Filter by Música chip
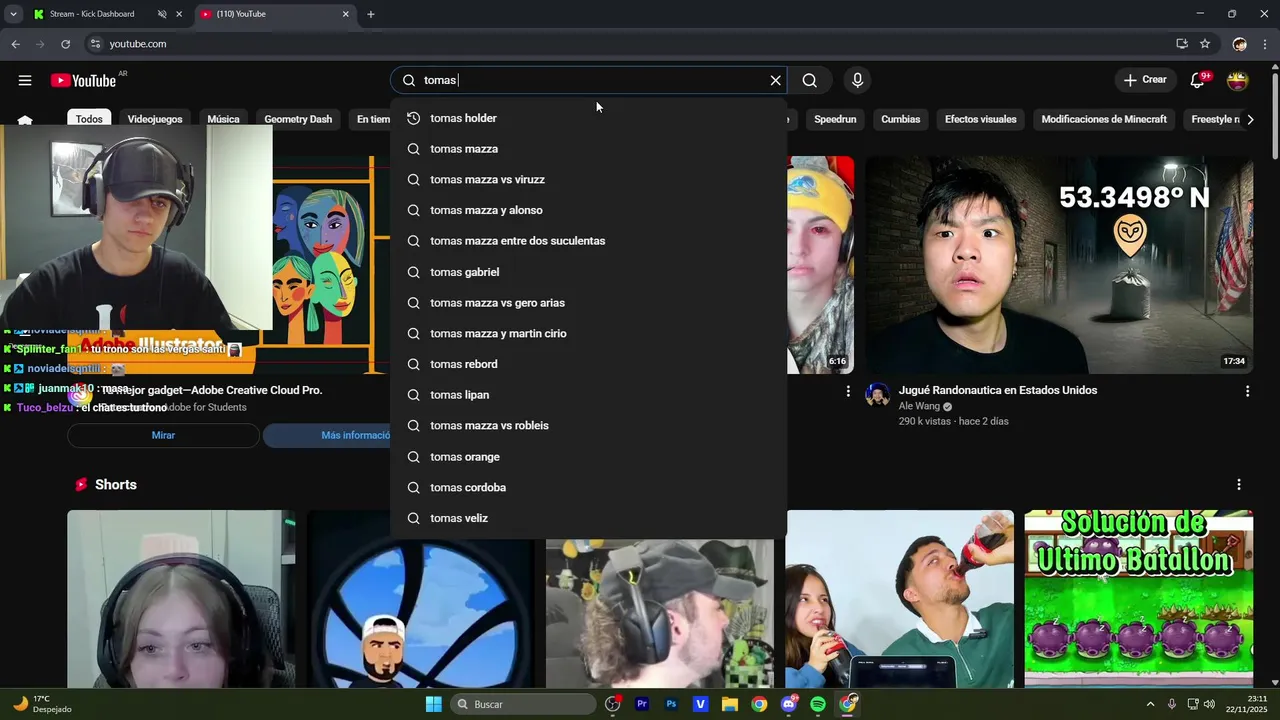1280x720 pixels. coord(223,119)
